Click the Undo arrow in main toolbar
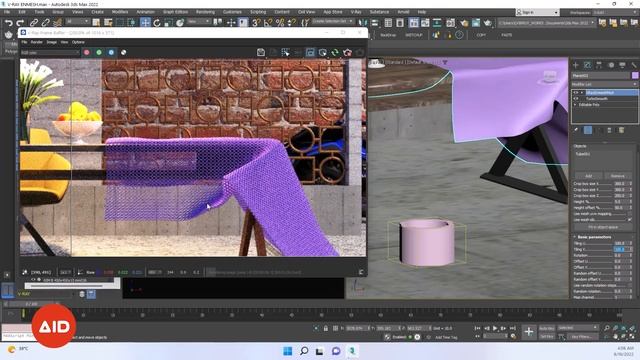This screenshot has height=360, width=640. coord(9,22)
